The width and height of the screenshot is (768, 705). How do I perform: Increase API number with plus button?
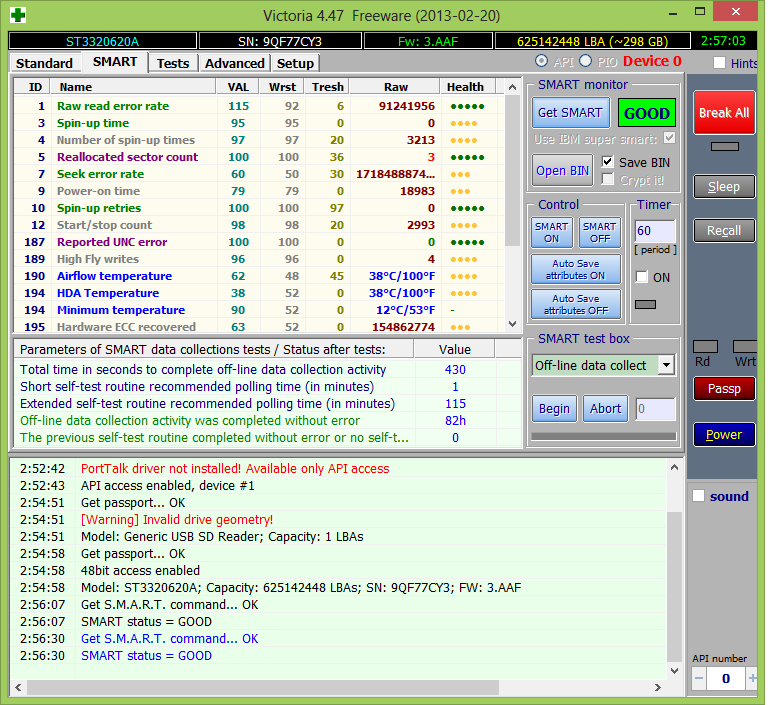click(752, 679)
